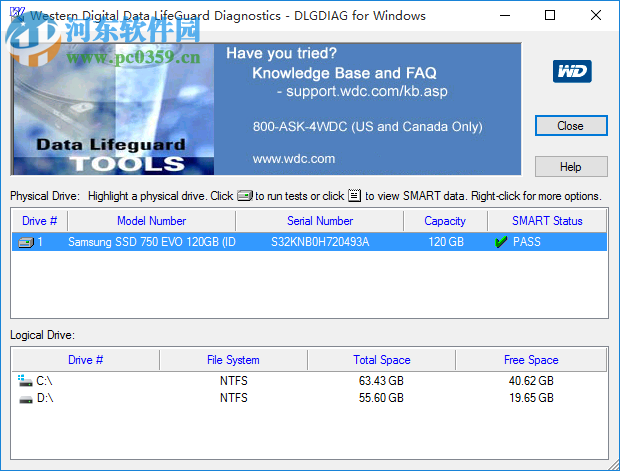Click the run tests drive icon in instructions
The image size is (620, 471).
click(x=245, y=196)
